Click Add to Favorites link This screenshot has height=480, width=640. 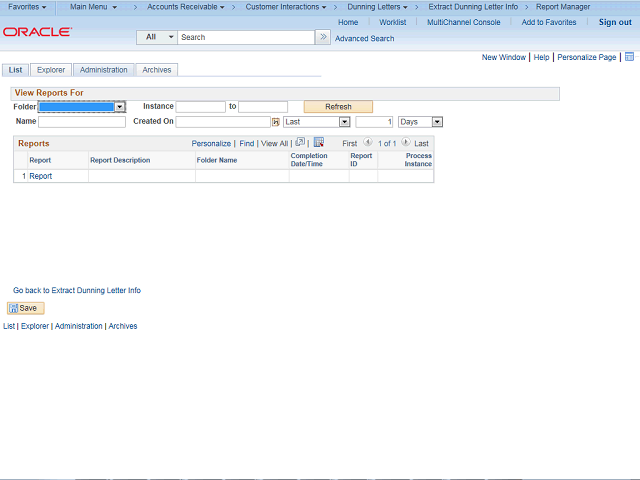549,22
